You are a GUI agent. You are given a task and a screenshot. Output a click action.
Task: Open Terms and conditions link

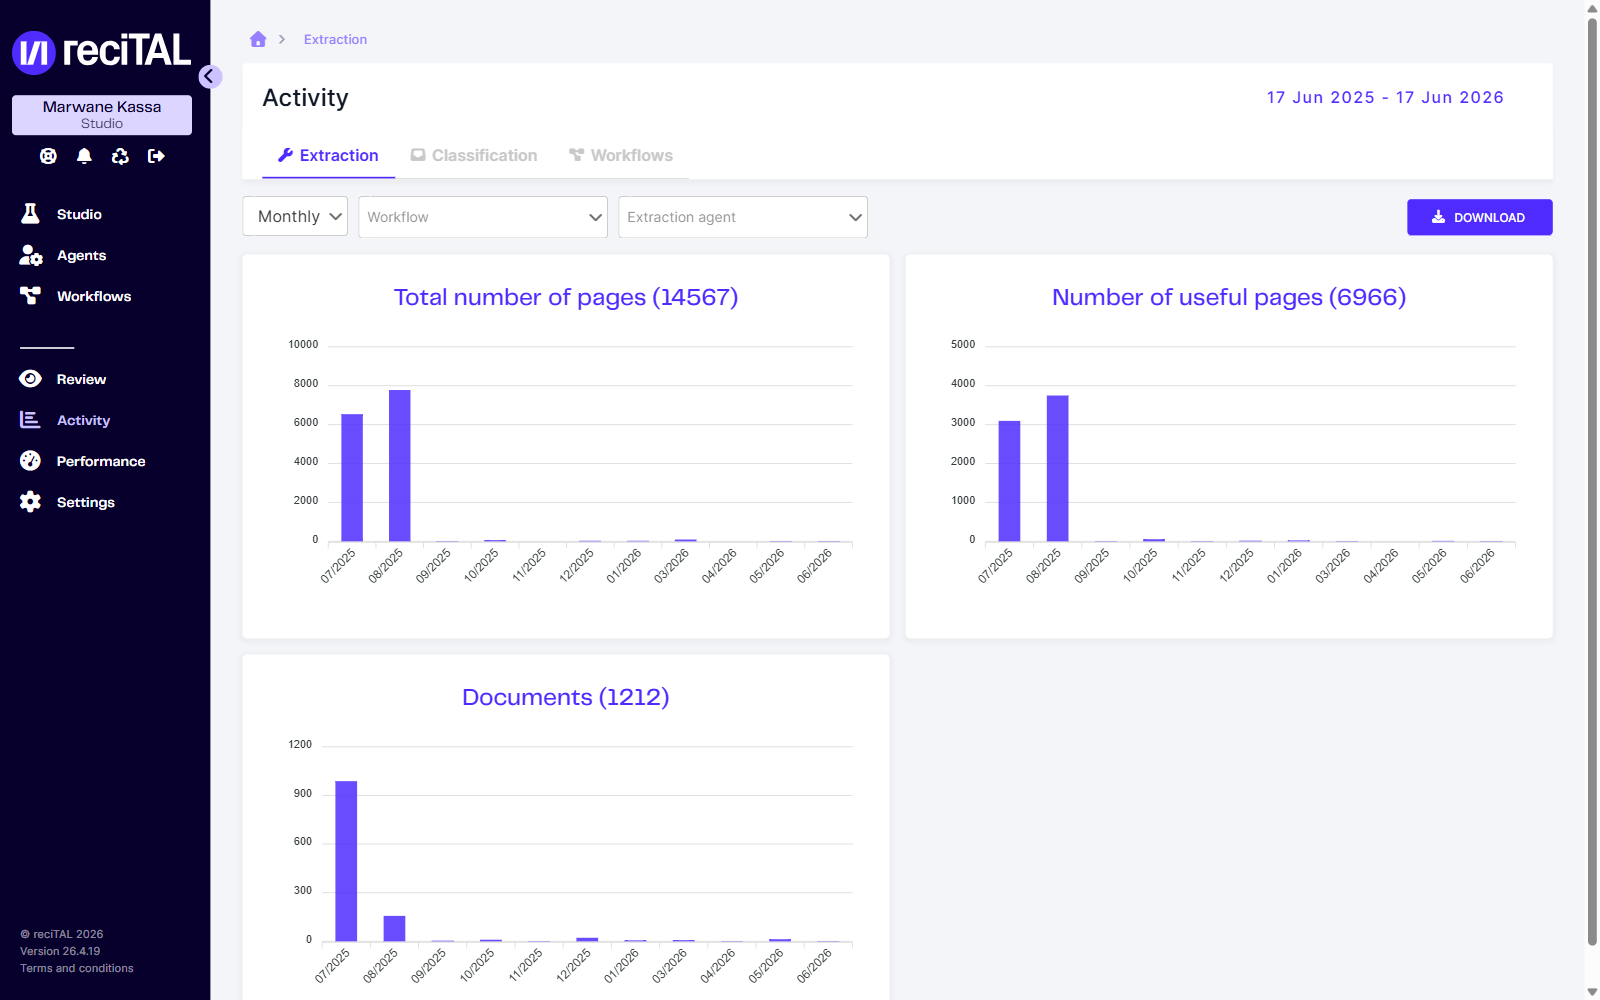[x=77, y=968]
